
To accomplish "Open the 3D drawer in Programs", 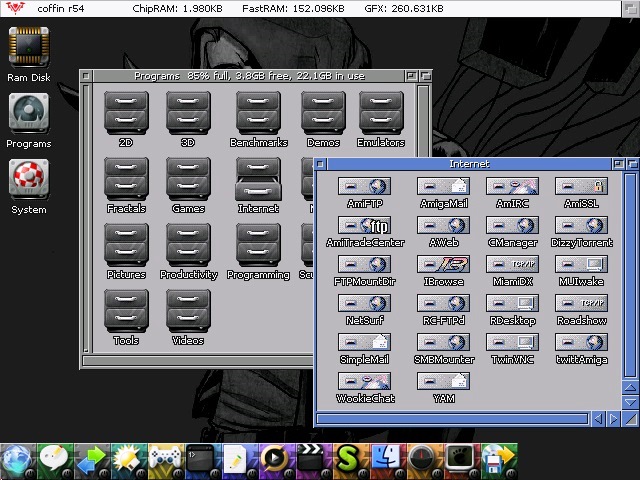I will click(x=188, y=113).
